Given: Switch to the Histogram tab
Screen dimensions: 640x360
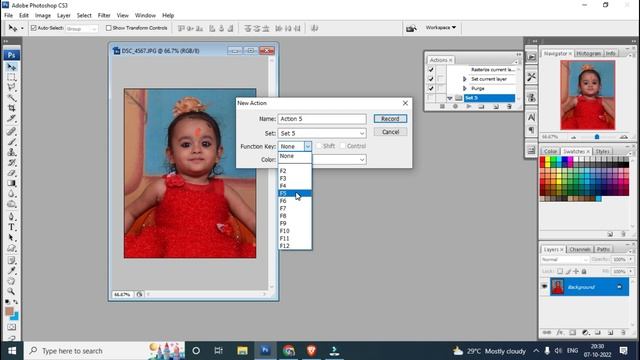Looking at the screenshot, I should point(588,53).
